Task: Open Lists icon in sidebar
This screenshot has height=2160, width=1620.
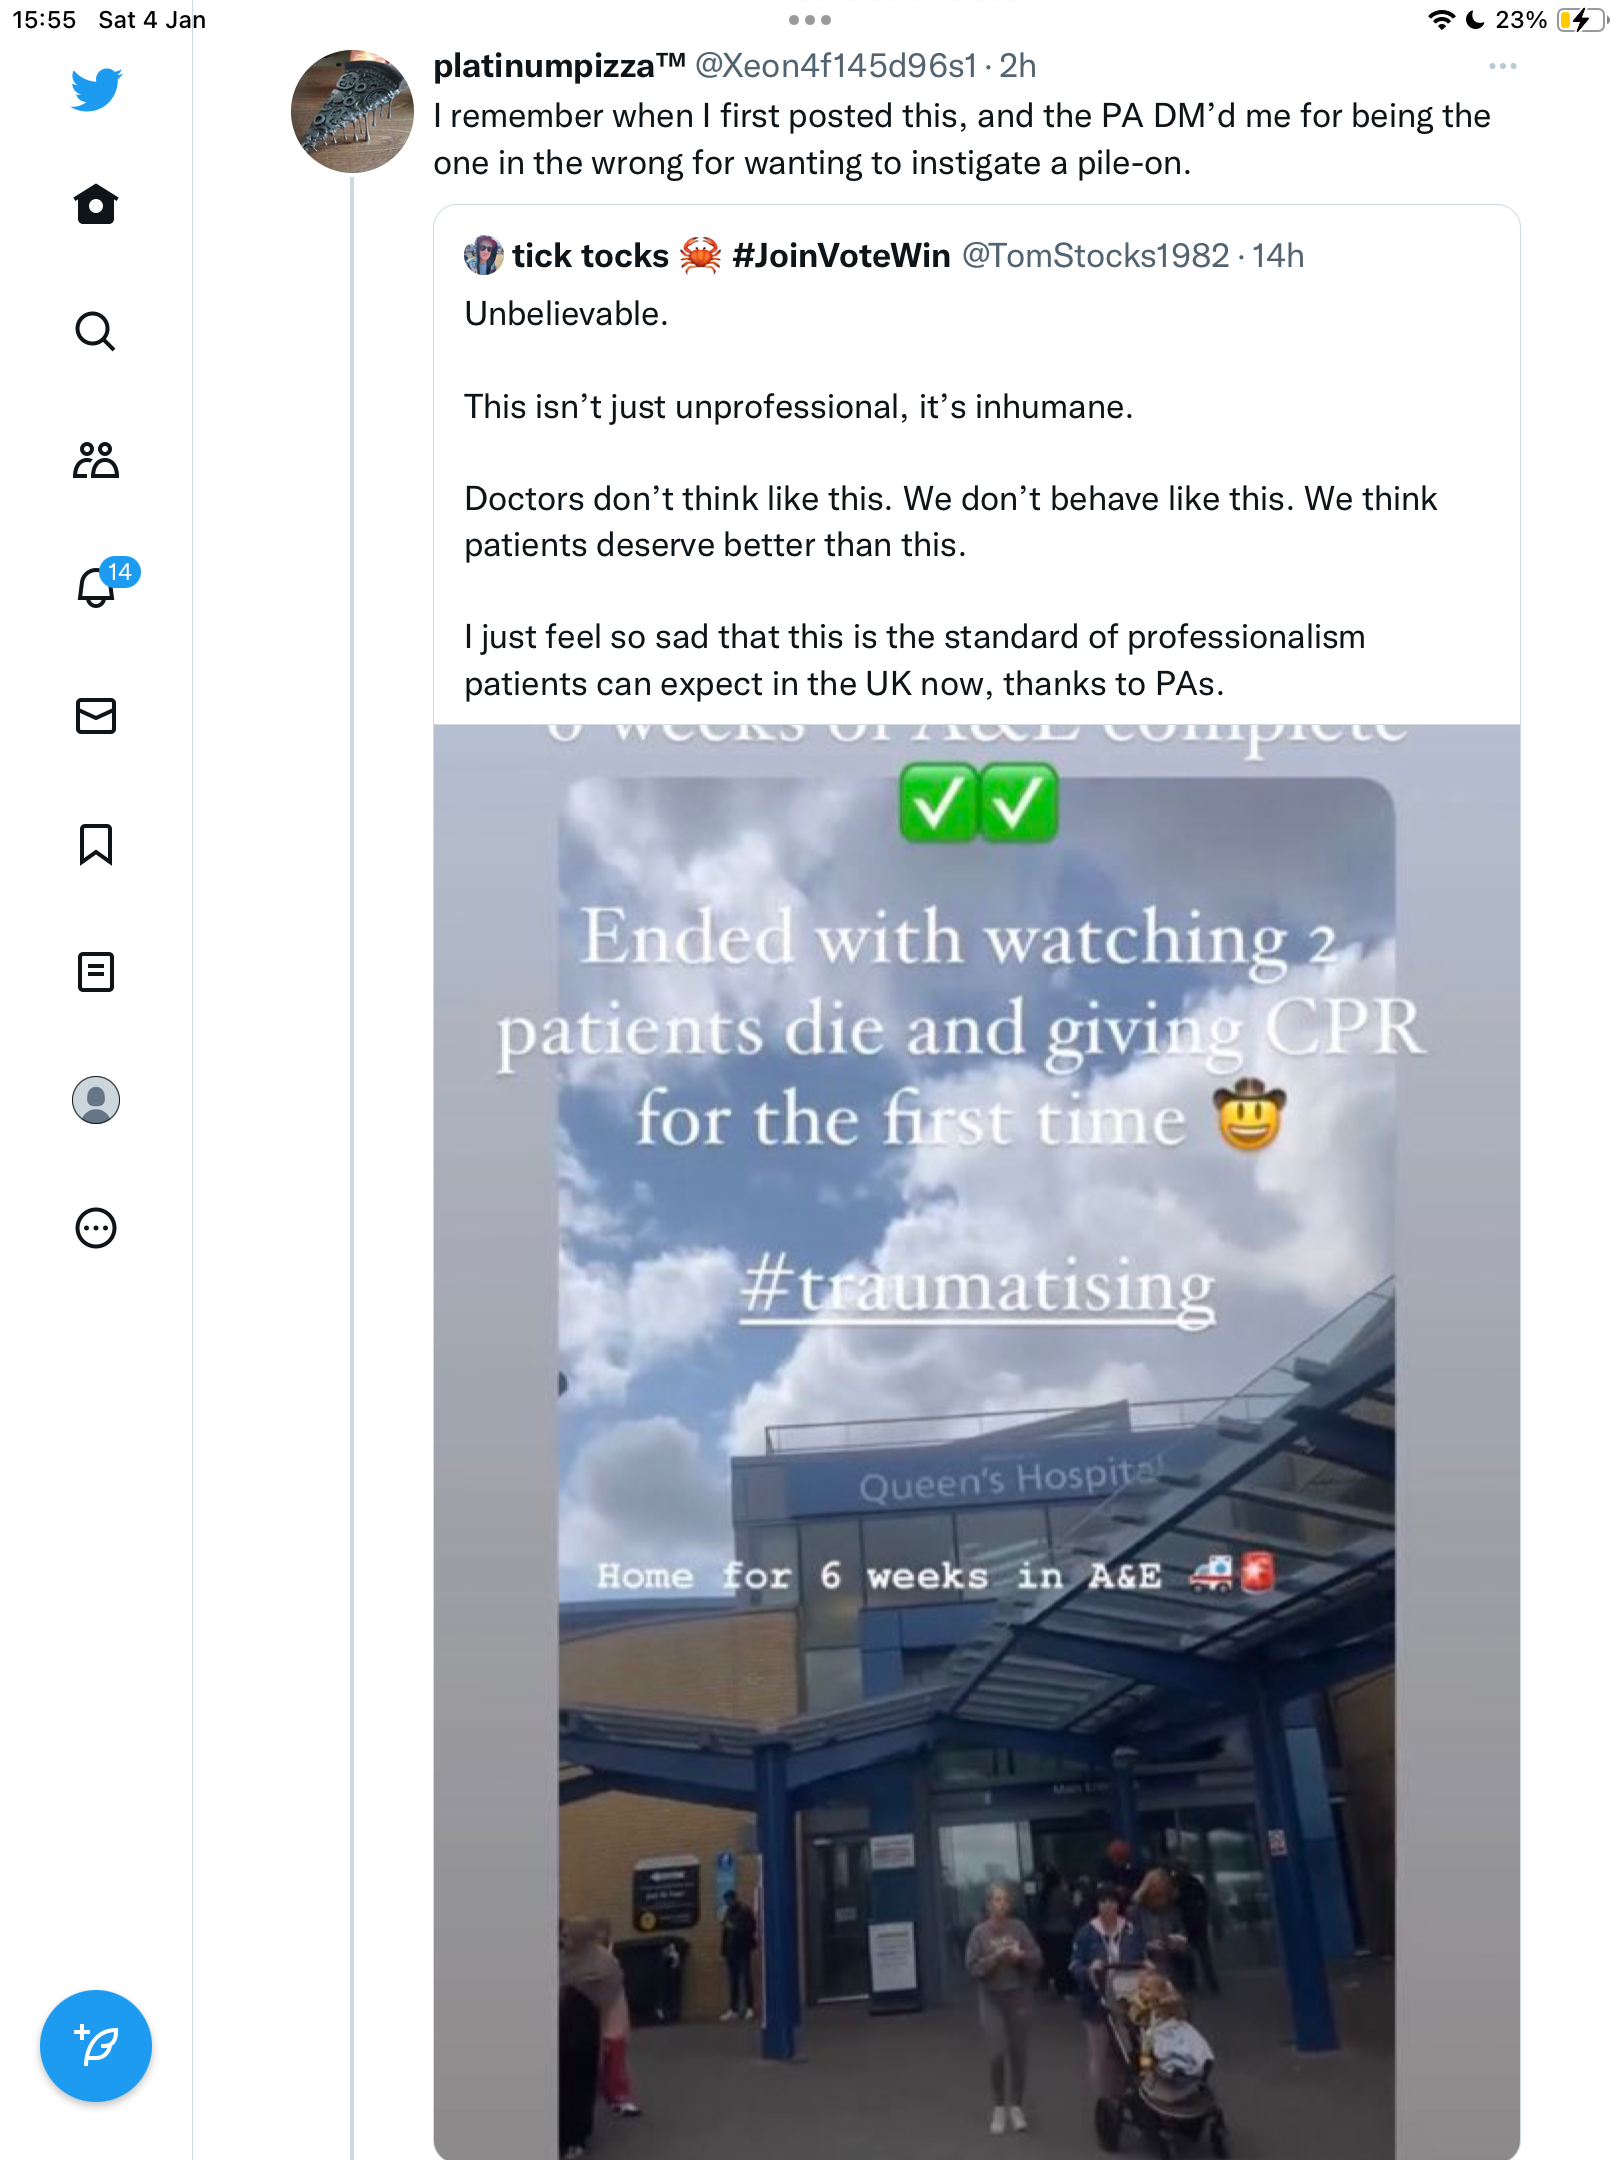Action: click(96, 972)
